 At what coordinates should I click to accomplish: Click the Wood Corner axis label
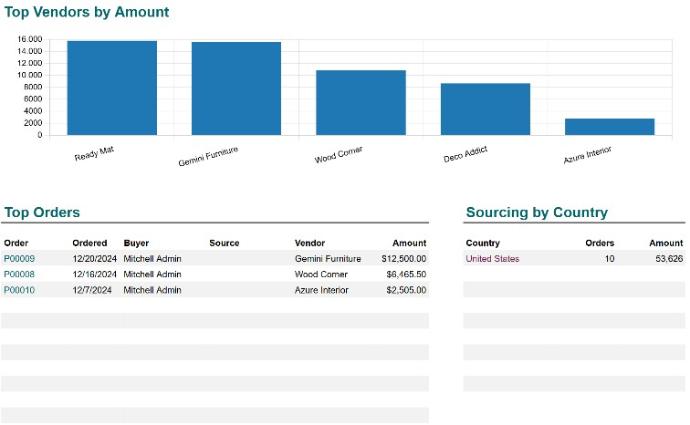pyautogui.click(x=338, y=155)
